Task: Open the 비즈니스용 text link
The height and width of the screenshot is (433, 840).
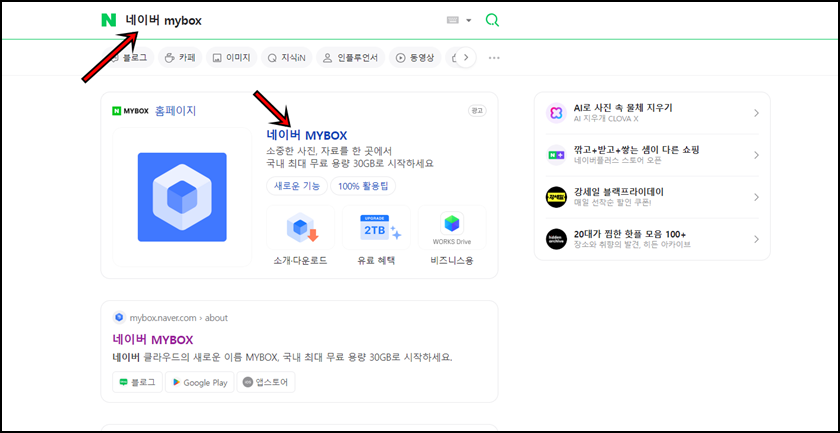Action: coord(452,261)
